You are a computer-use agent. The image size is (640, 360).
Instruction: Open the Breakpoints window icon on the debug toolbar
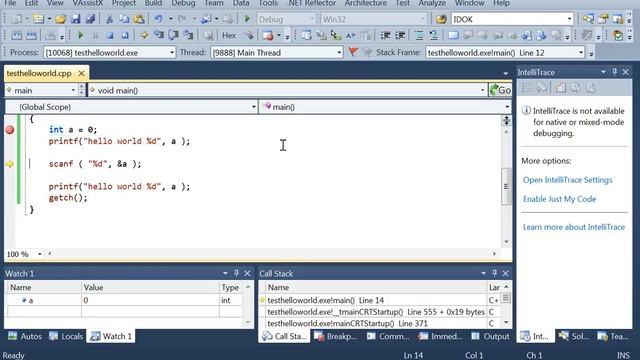(x=268, y=36)
